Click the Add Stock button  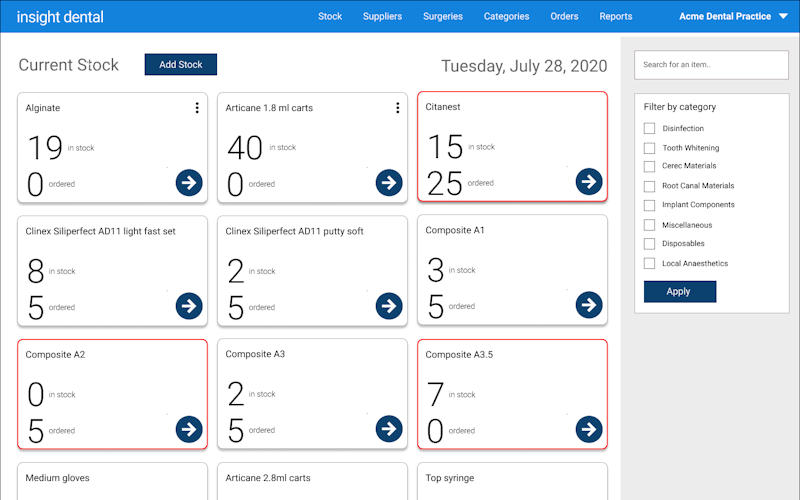pyautogui.click(x=180, y=65)
